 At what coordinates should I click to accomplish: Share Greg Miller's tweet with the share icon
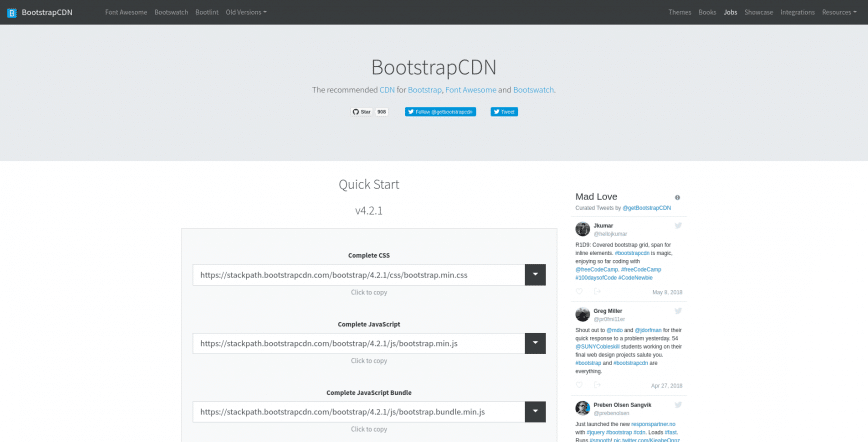[597, 385]
